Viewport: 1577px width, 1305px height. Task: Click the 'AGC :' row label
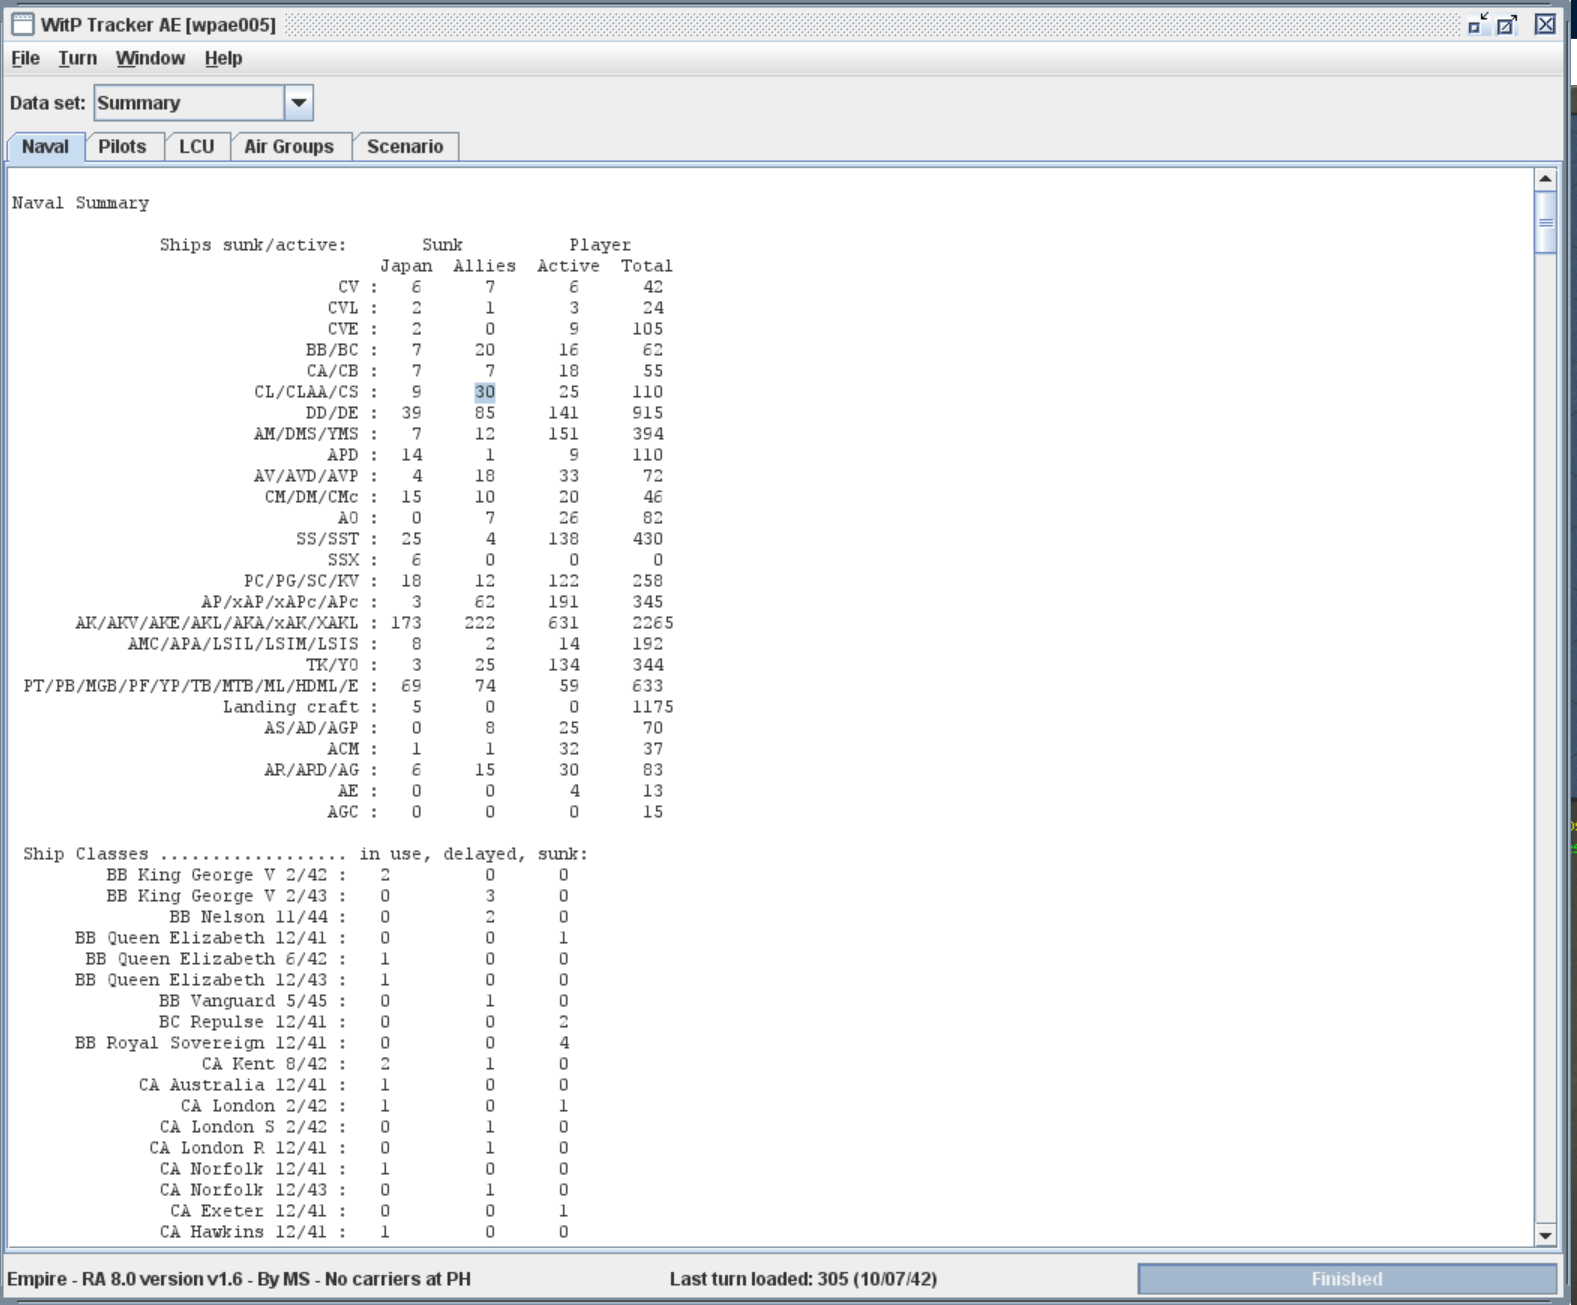click(353, 812)
